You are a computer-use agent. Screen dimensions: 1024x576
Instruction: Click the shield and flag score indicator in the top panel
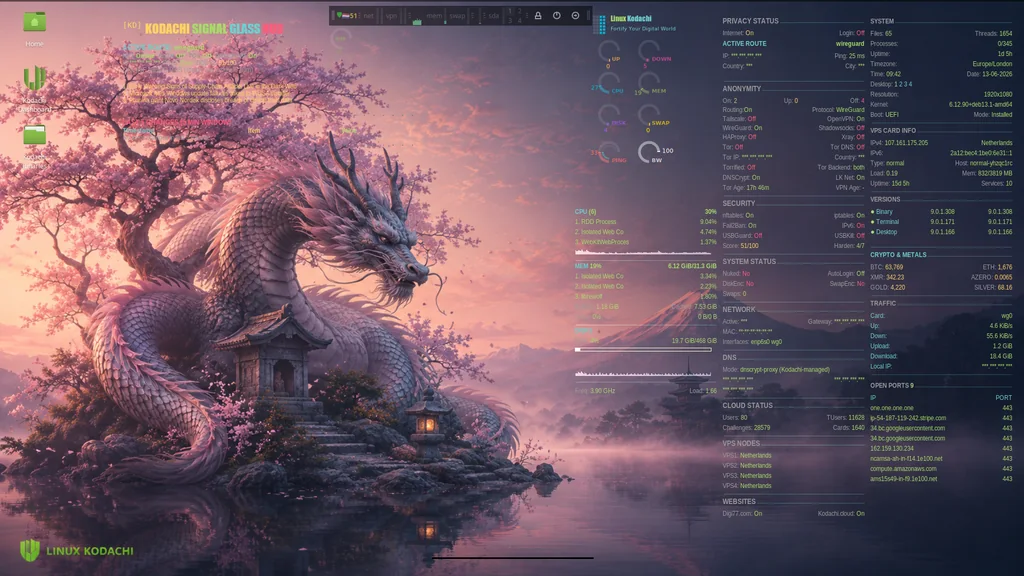tap(347, 16)
